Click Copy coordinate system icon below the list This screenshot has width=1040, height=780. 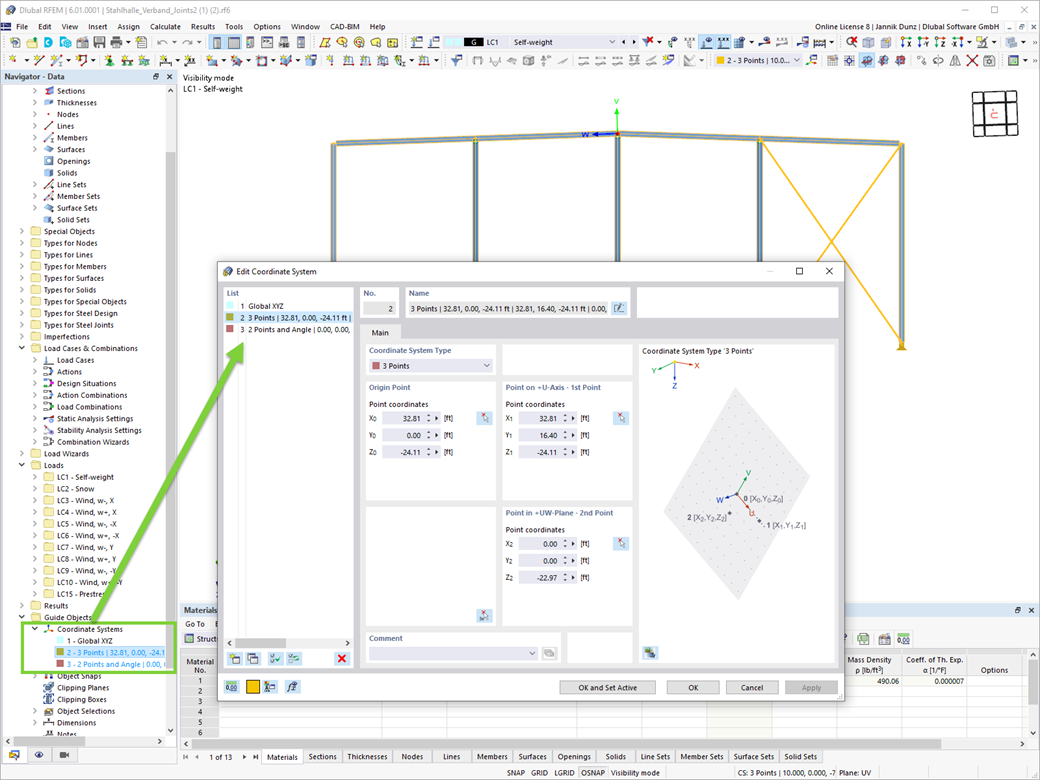[253, 659]
